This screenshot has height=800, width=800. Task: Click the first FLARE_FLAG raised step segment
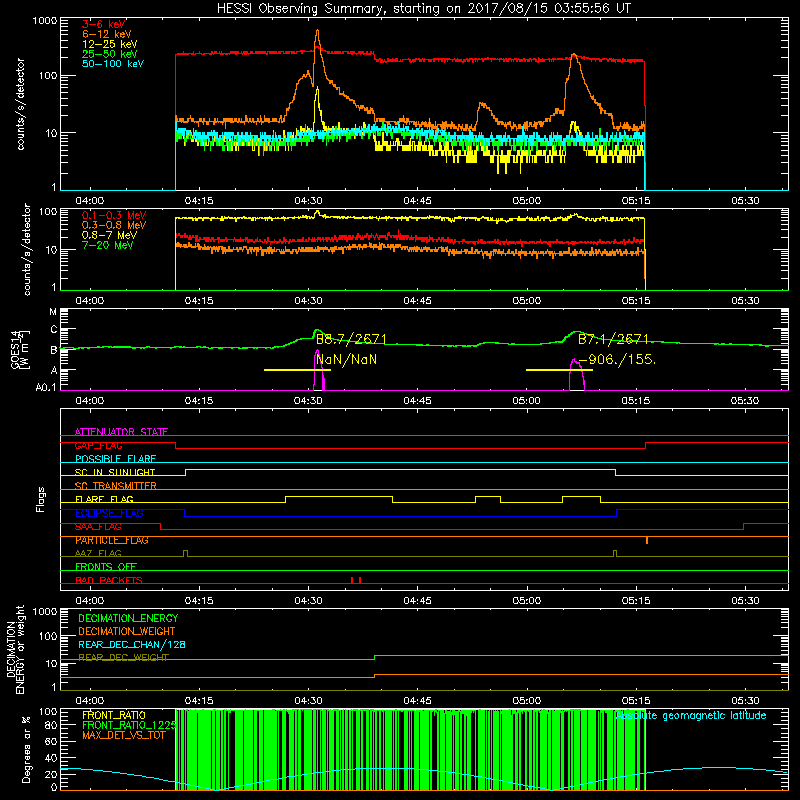[339, 496]
